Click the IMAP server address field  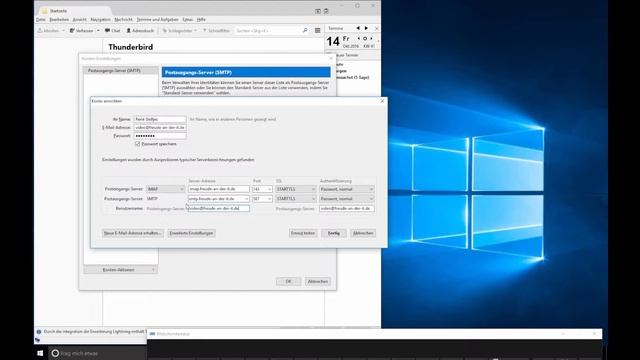218,189
